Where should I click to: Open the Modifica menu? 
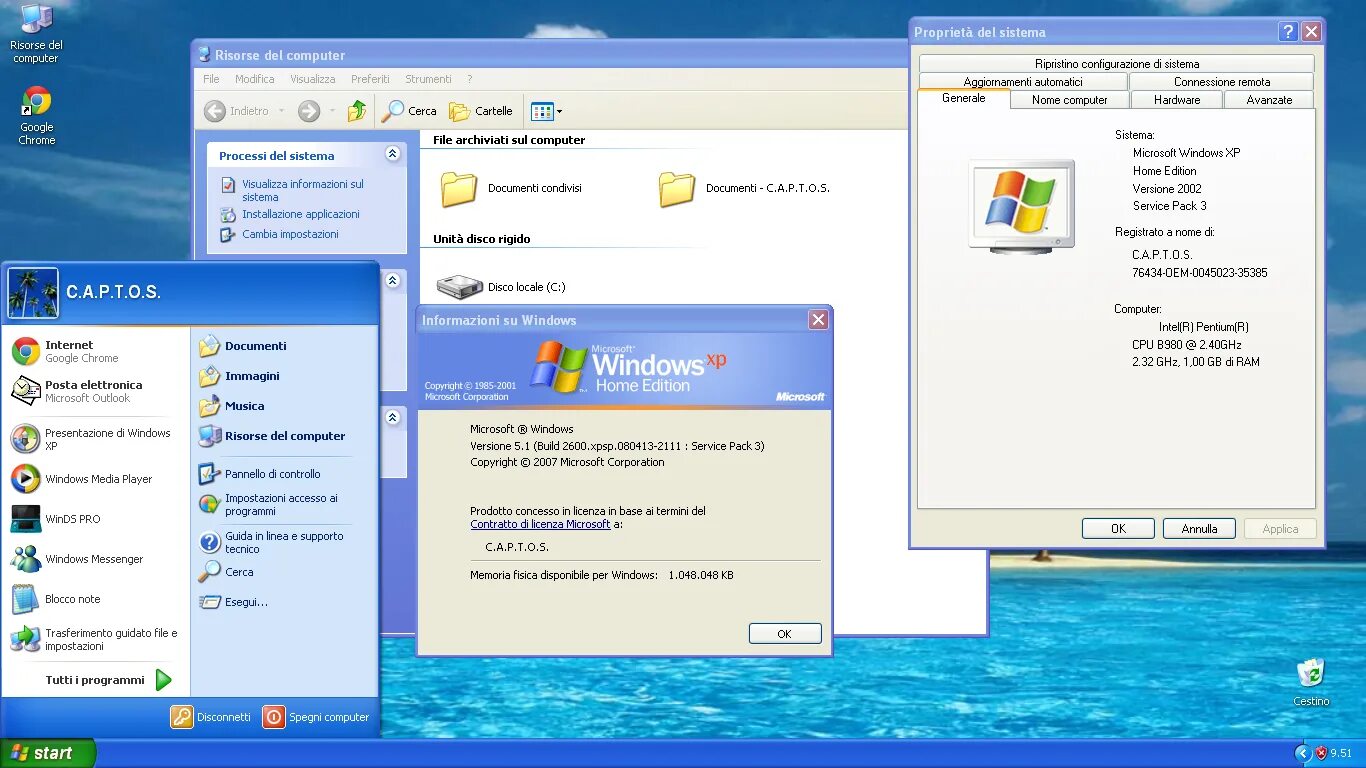255,79
